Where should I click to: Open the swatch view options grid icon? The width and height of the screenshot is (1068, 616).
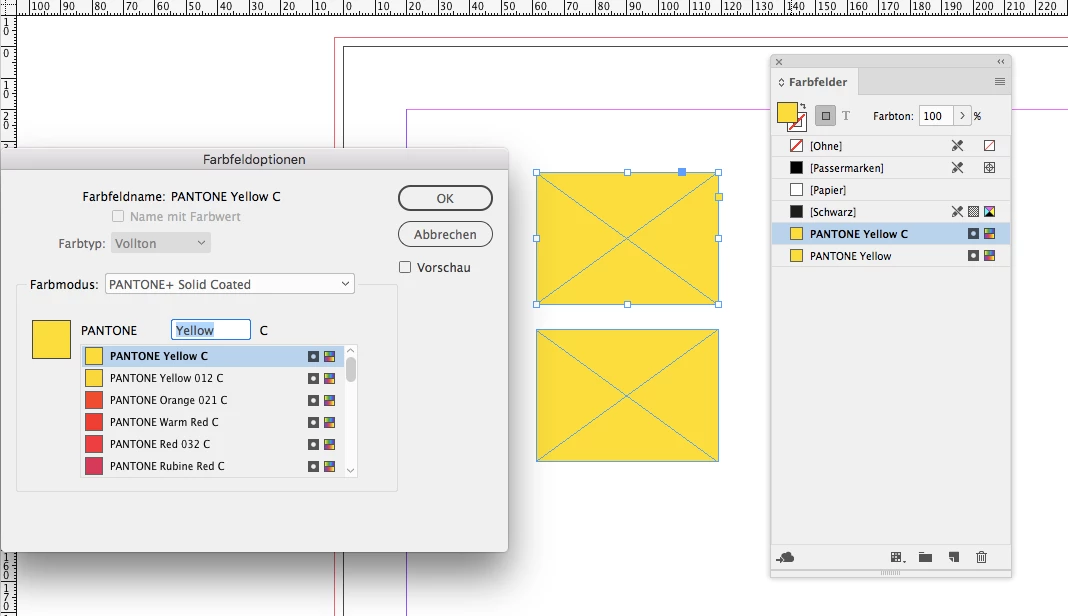tap(898, 557)
